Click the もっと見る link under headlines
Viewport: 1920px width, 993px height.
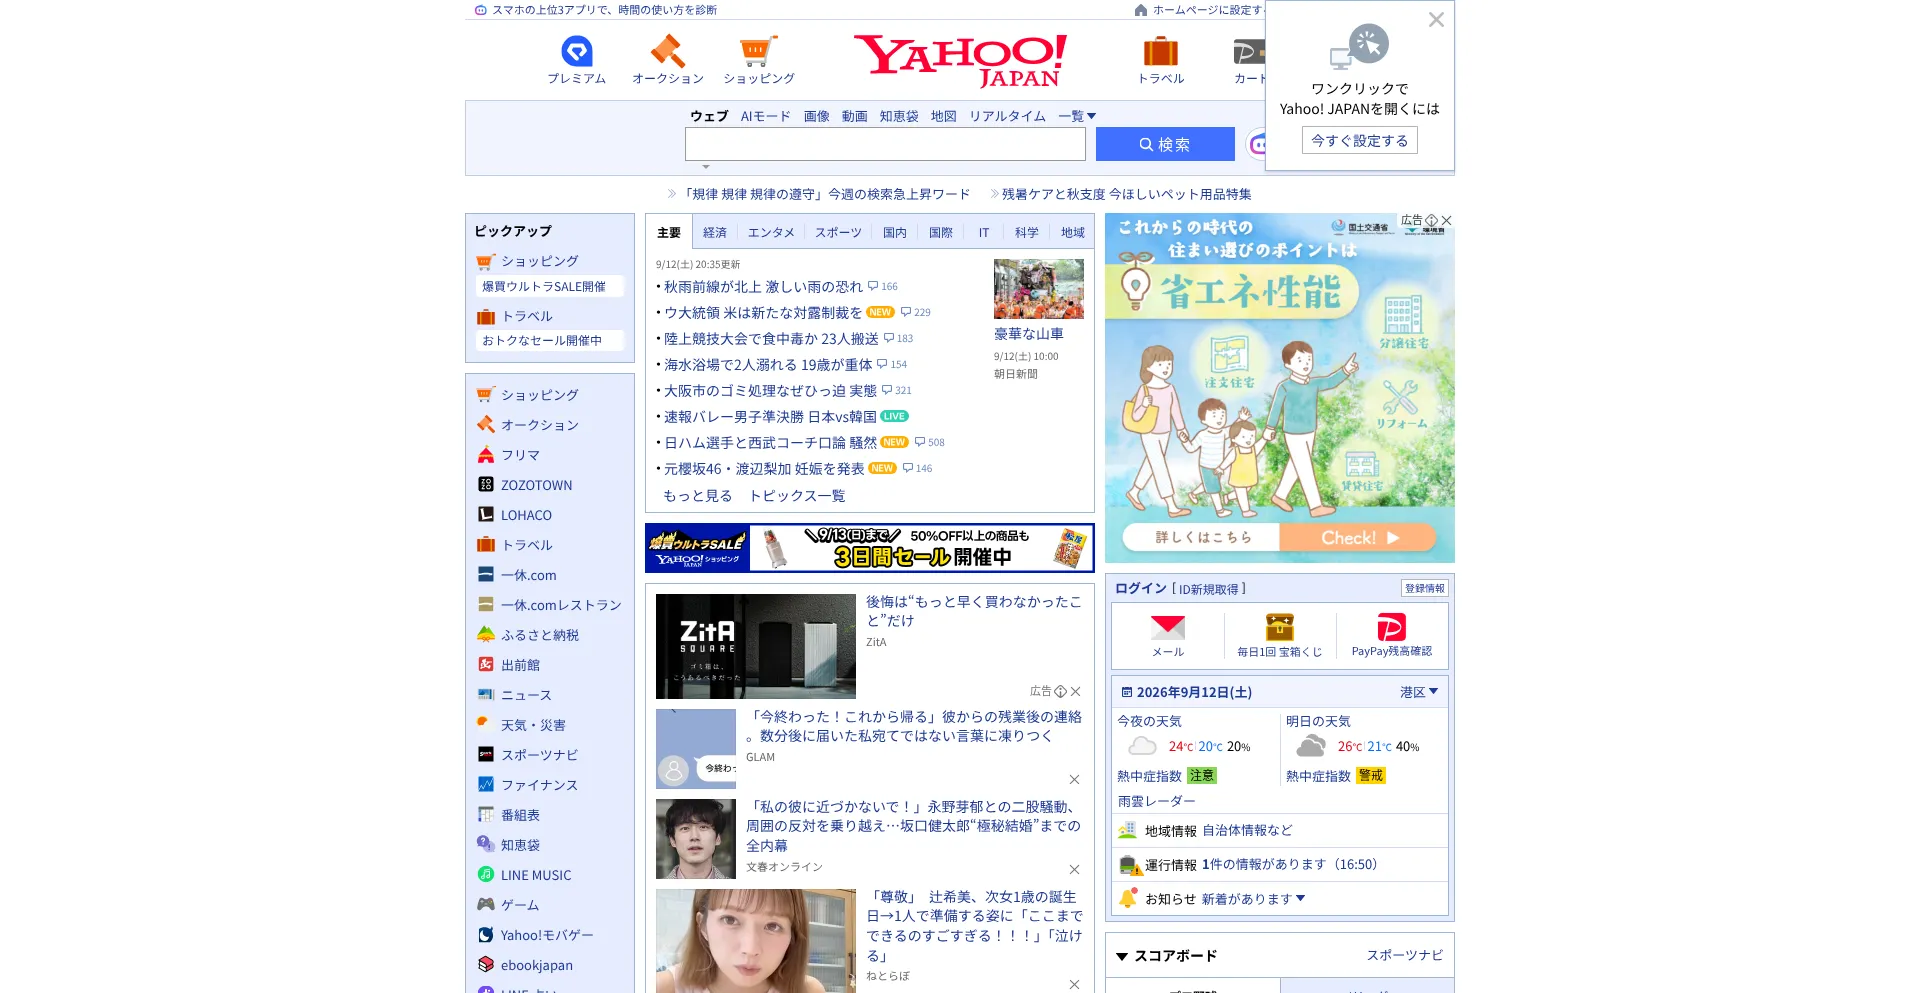(x=698, y=496)
